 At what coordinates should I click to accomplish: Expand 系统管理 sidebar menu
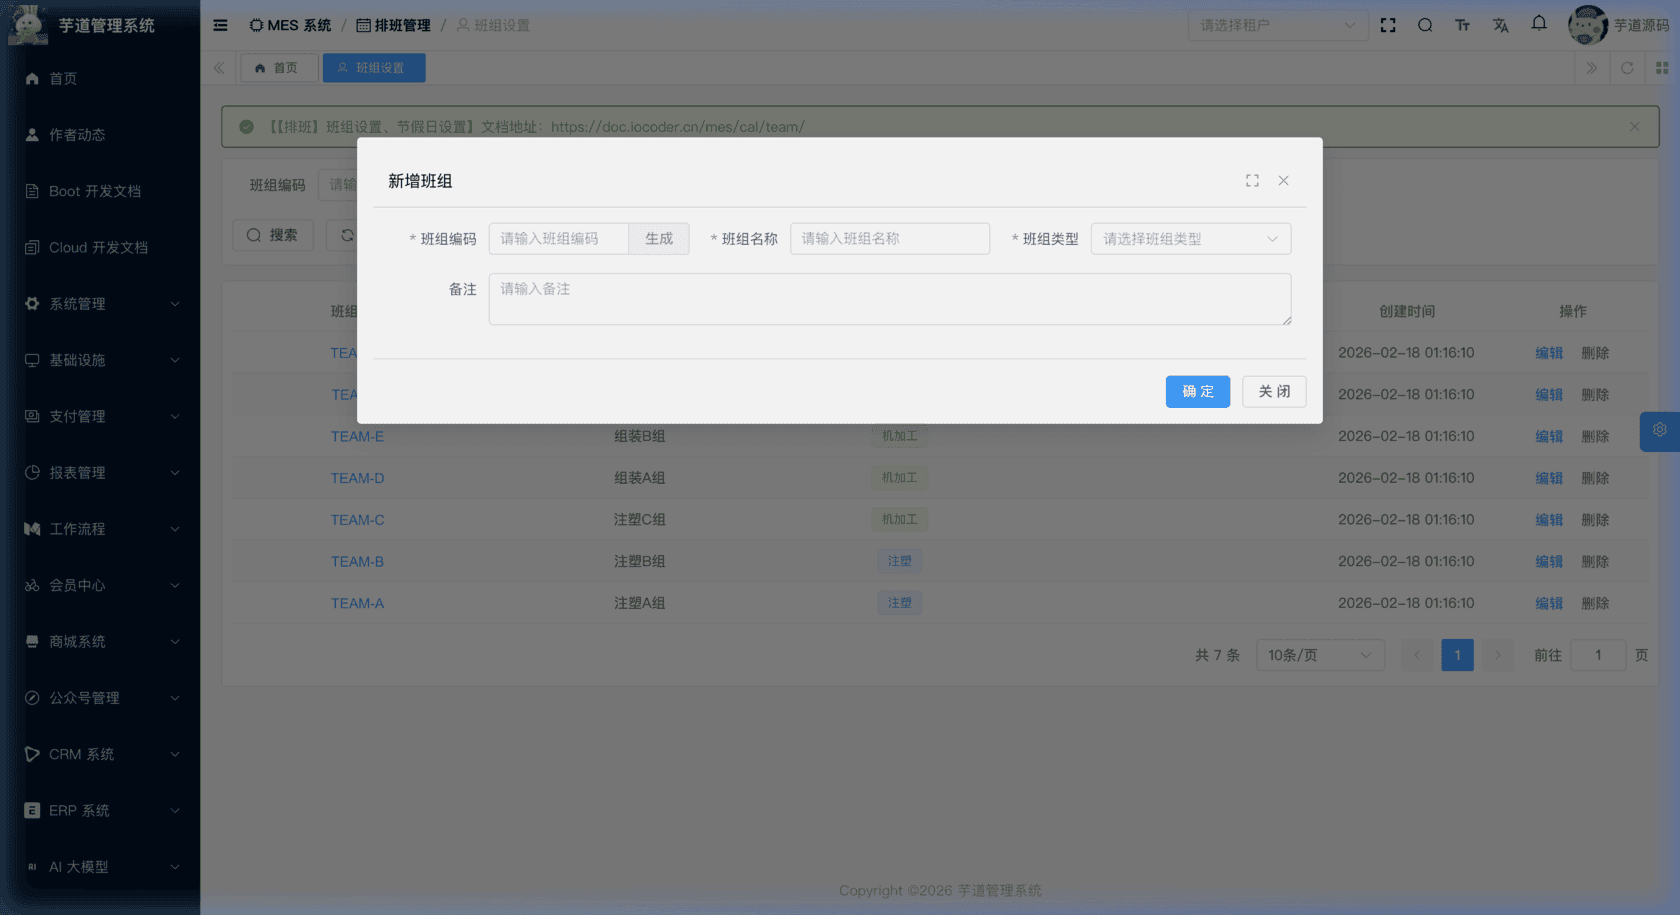pyautogui.click(x=100, y=304)
